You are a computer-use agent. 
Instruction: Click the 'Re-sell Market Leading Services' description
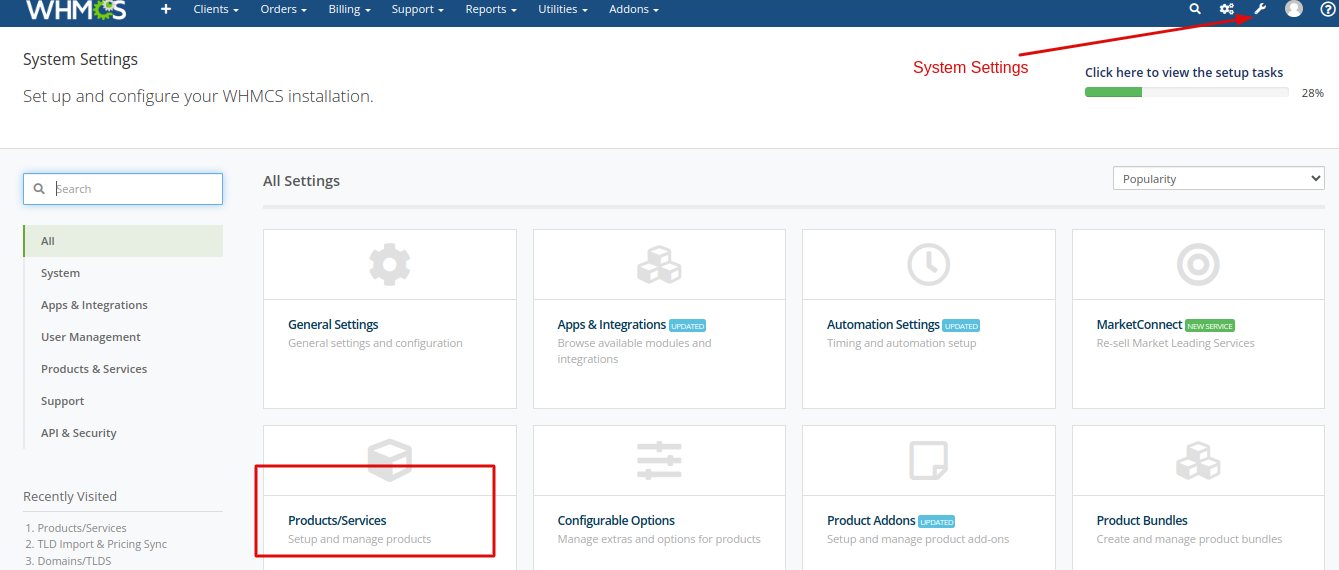click(x=1176, y=343)
